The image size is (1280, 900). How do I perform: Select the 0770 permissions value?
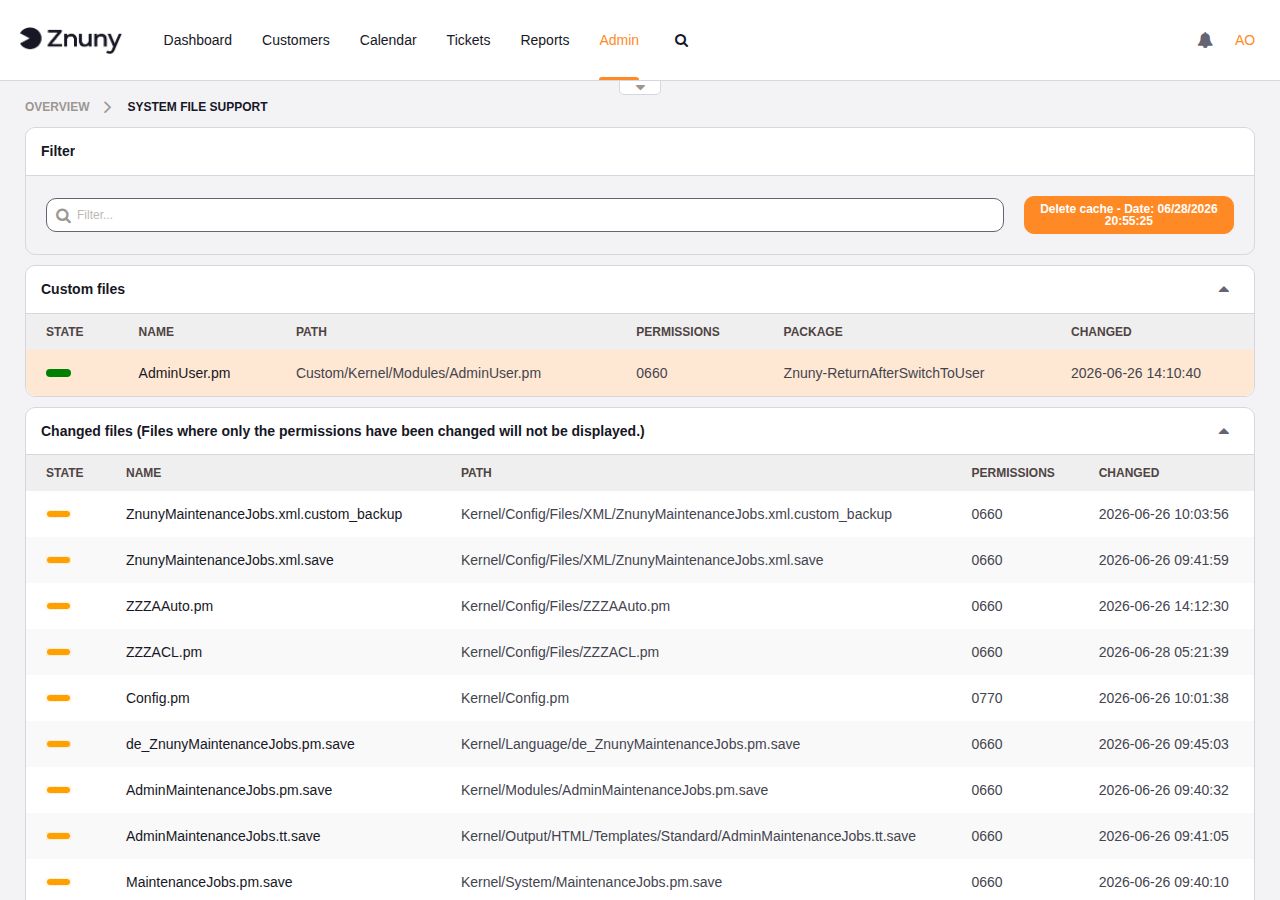tap(987, 698)
